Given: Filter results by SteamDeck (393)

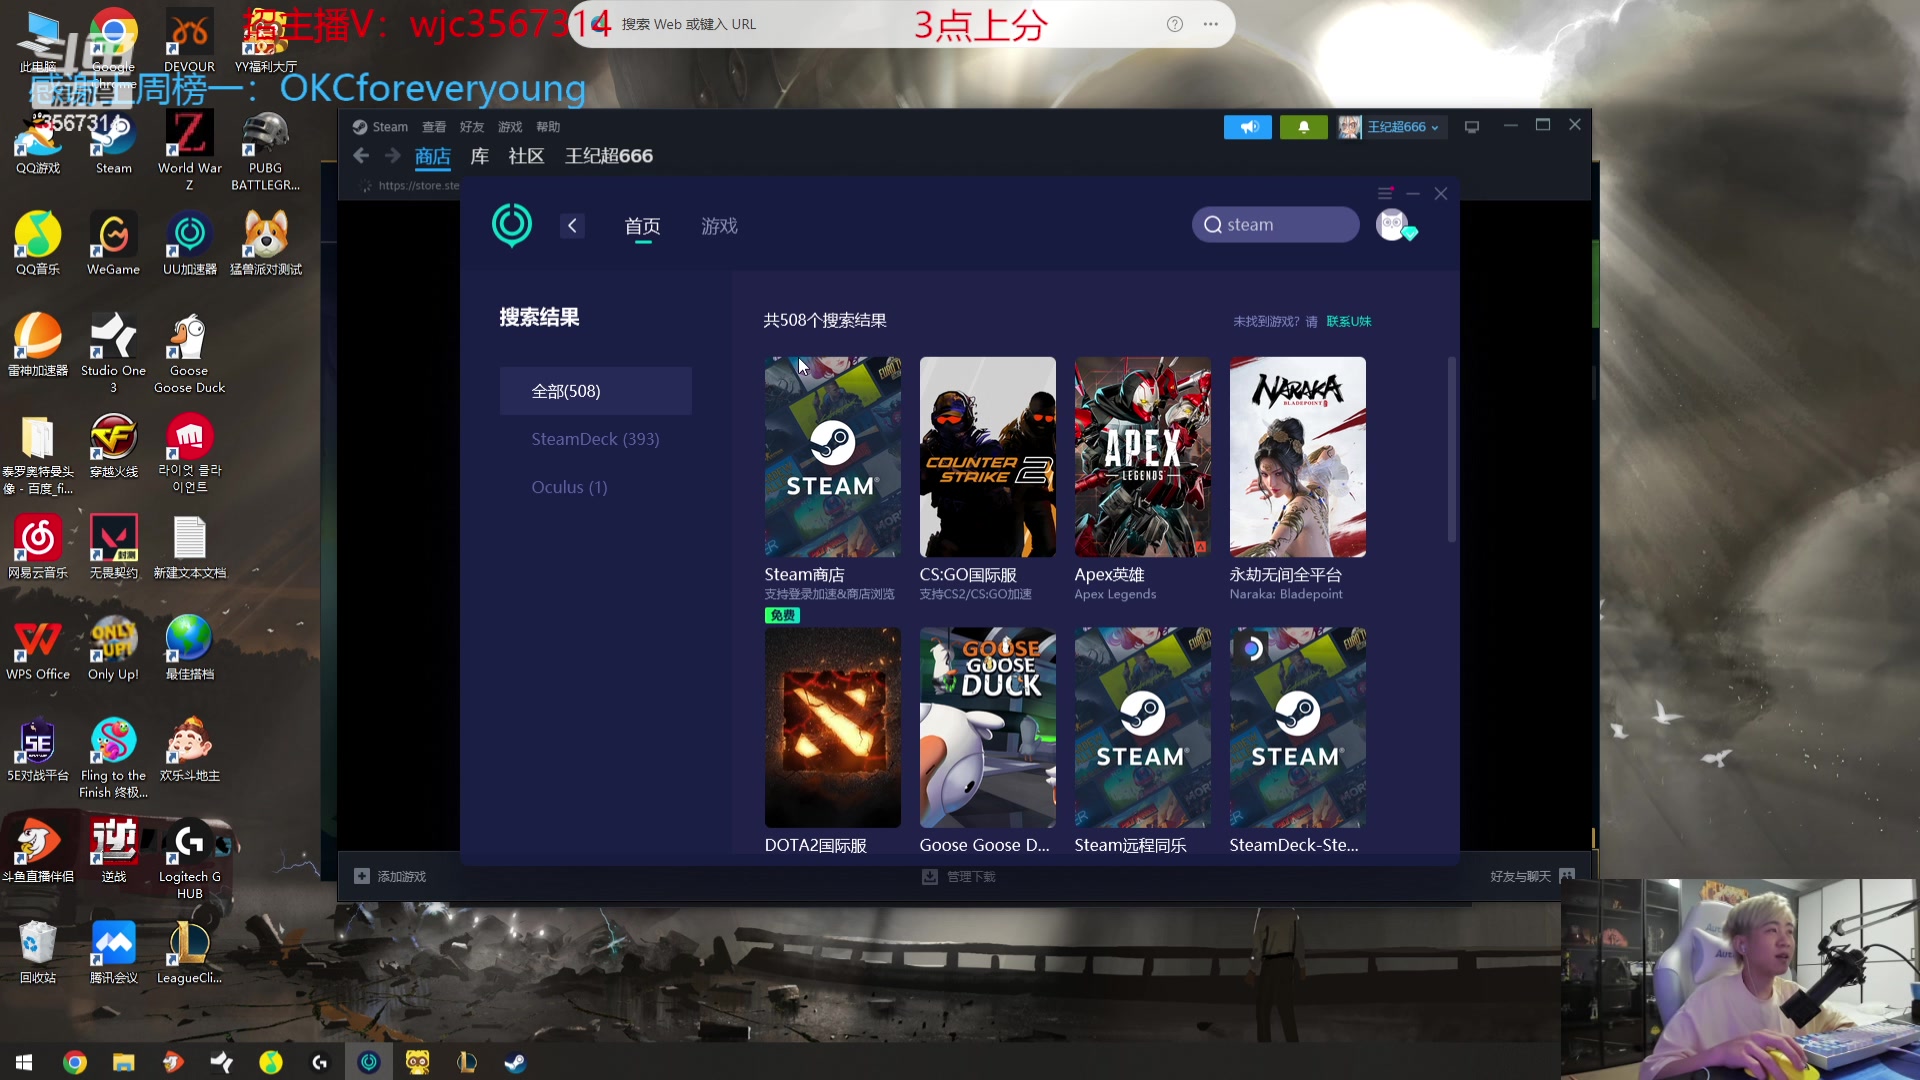Looking at the screenshot, I should (596, 439).
